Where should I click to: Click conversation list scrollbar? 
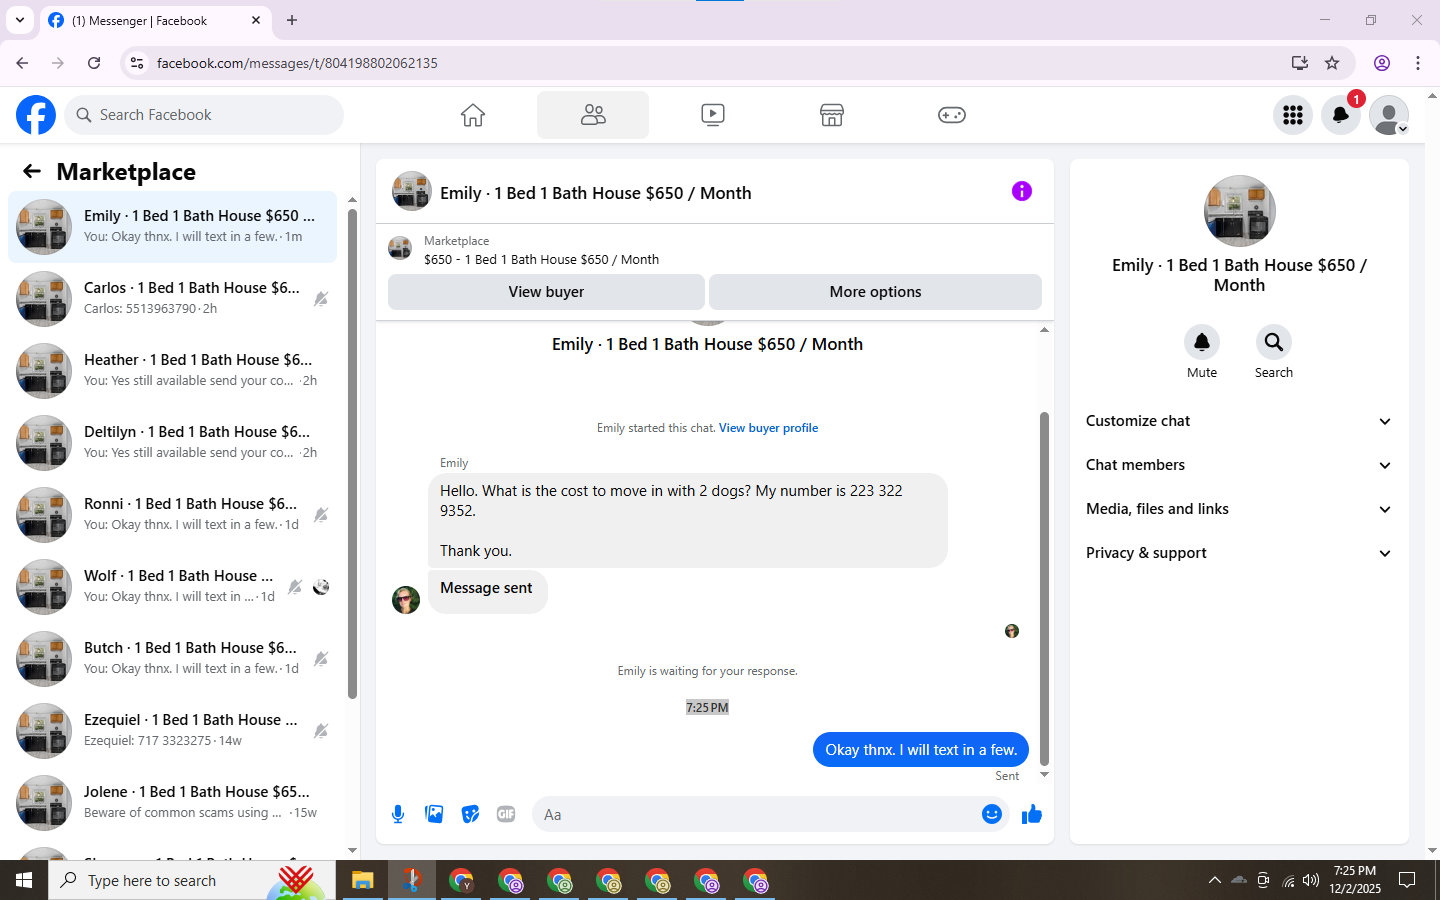(352, 454)
